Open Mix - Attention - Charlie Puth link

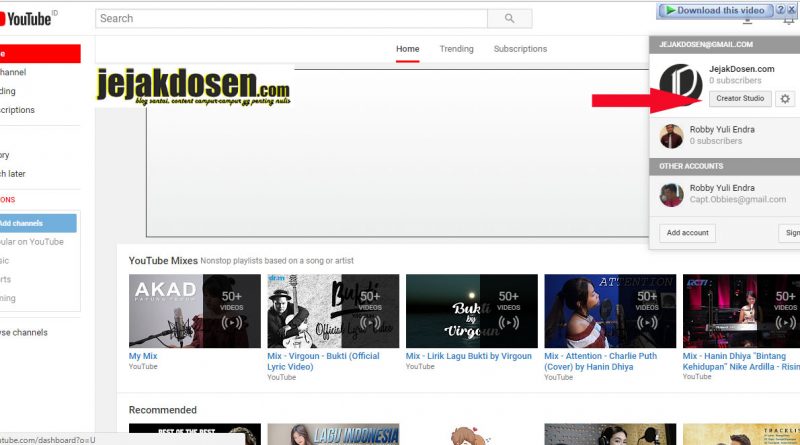point(601,361)
